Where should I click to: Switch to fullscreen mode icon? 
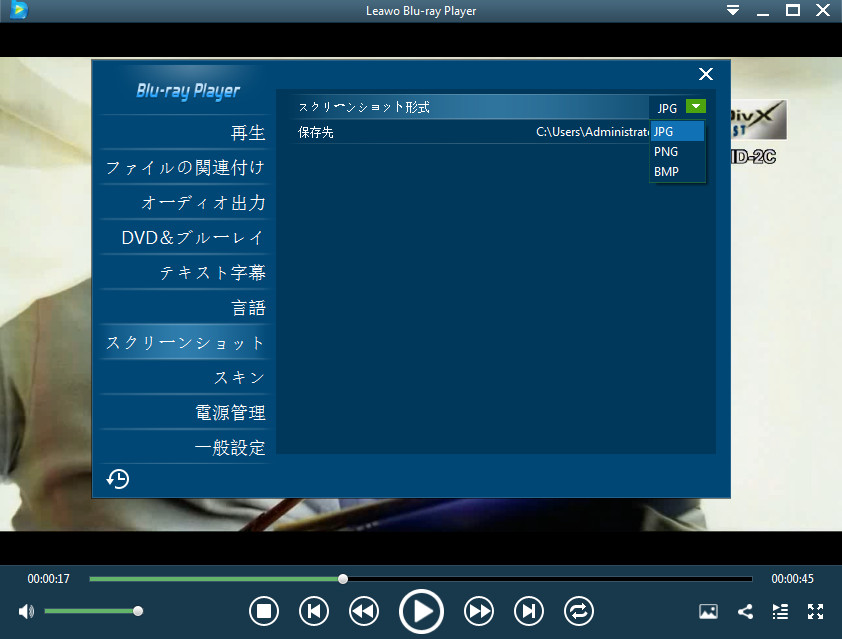(x=815, y=611)
